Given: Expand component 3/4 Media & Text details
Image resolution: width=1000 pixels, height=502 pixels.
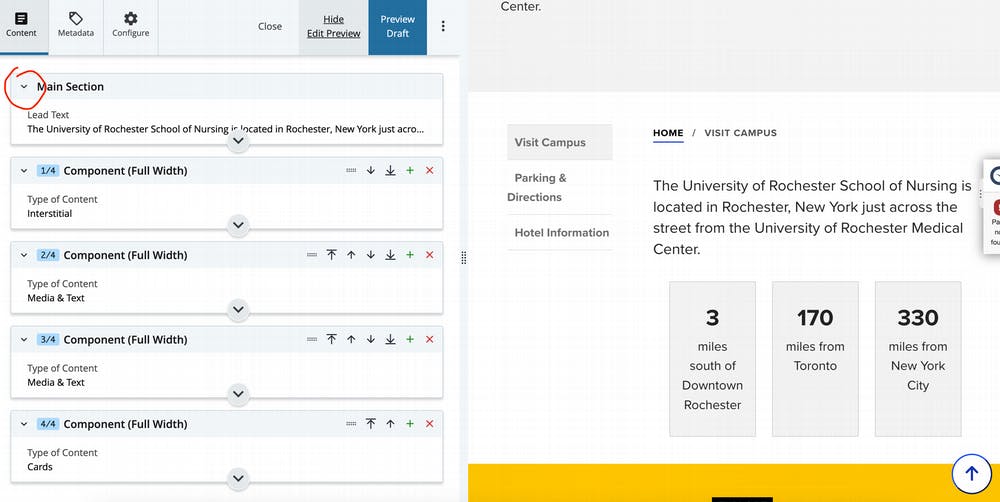Looking at the screenshot, I should (x=238, y=394).
